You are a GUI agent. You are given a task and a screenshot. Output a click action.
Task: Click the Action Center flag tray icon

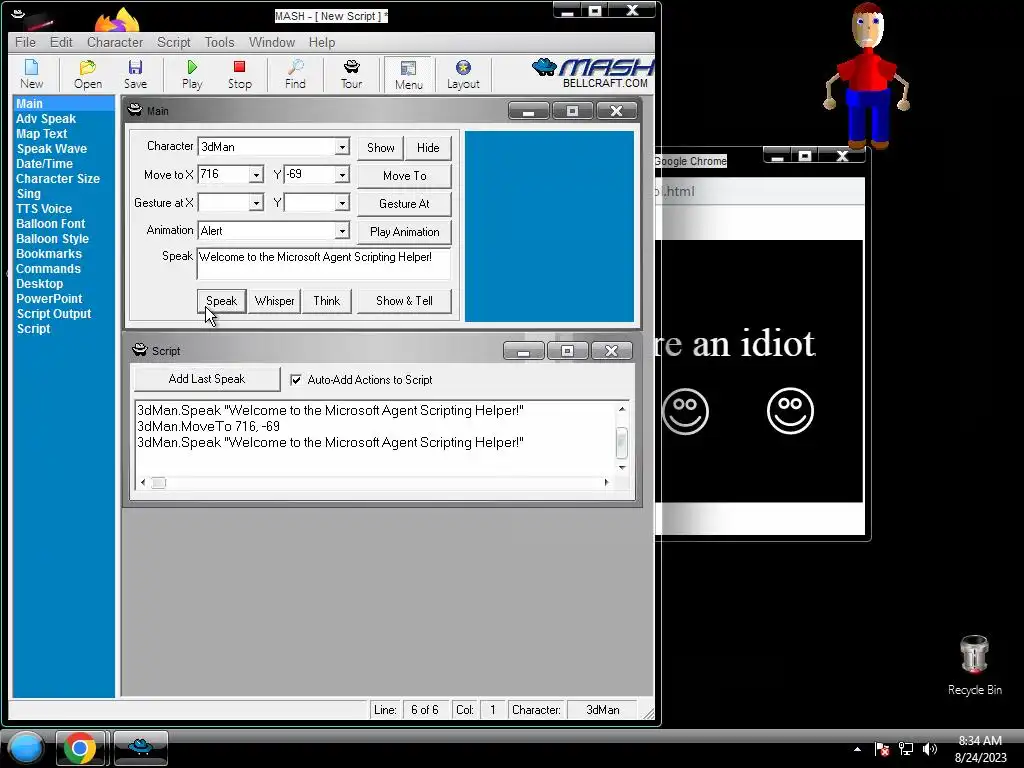882,748
